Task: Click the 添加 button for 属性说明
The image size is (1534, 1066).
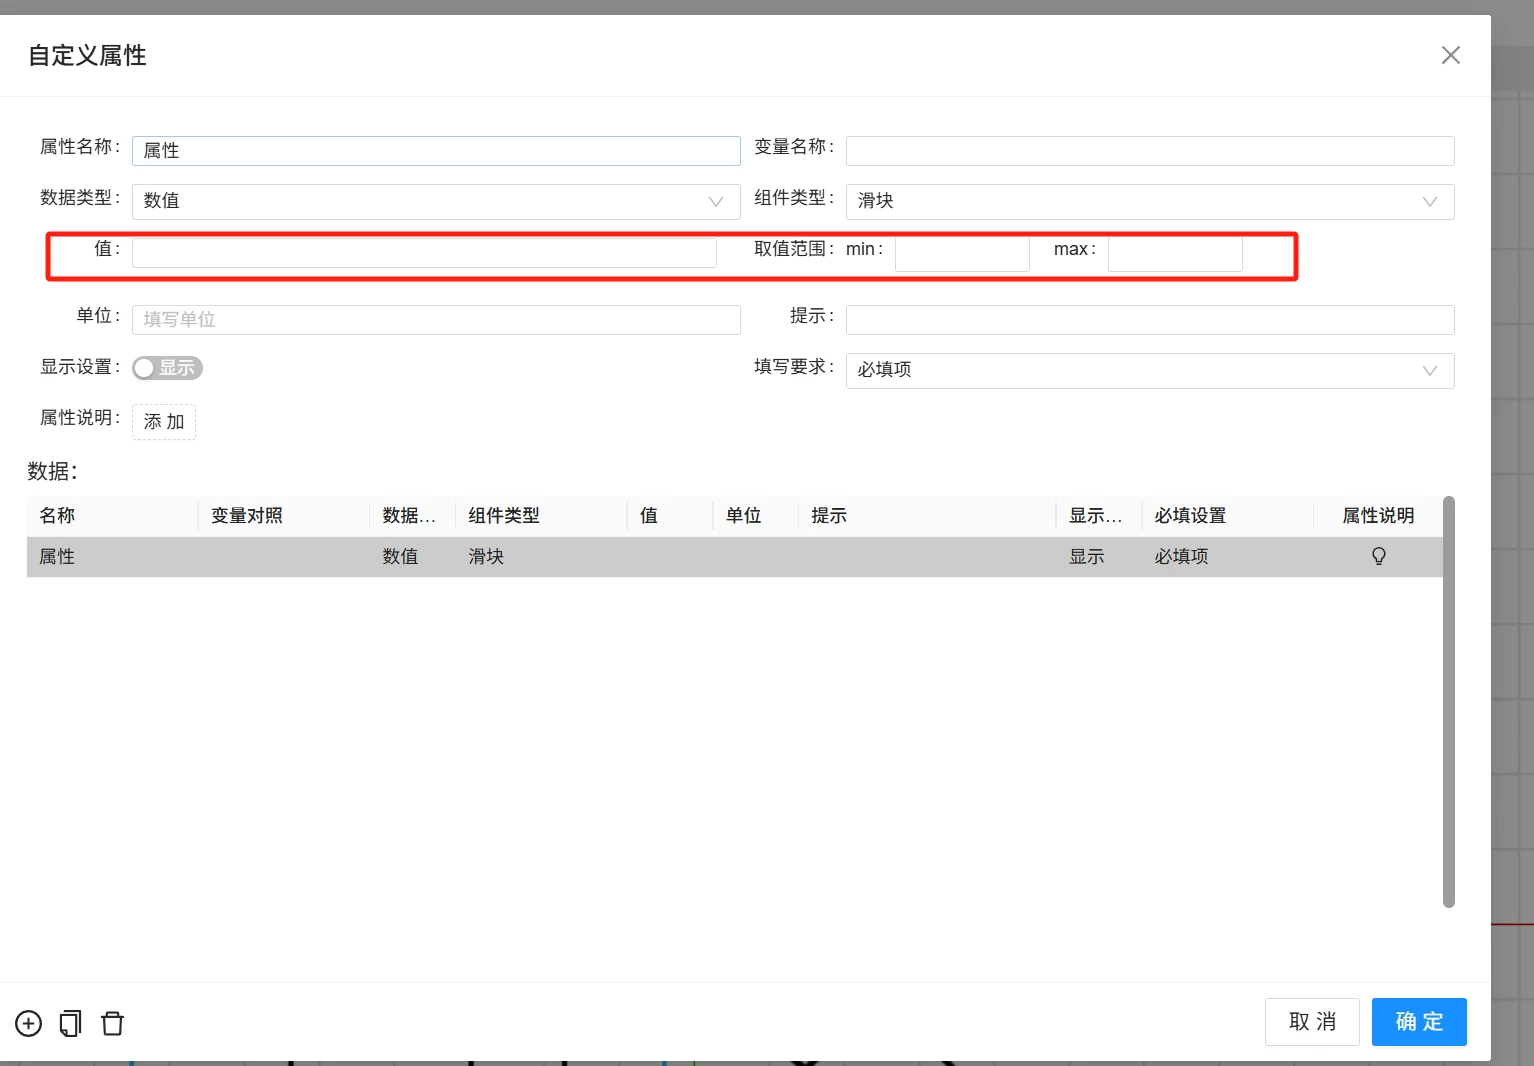Action: [x=164, y=422]
